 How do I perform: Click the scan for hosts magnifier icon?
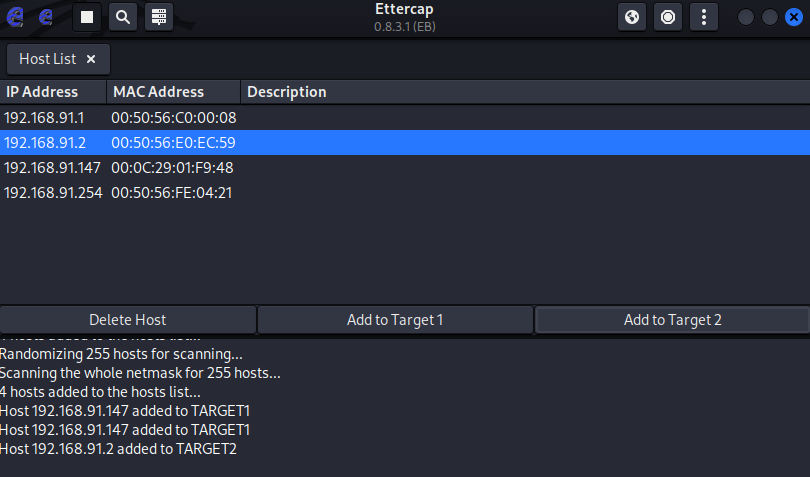(122, 17)
